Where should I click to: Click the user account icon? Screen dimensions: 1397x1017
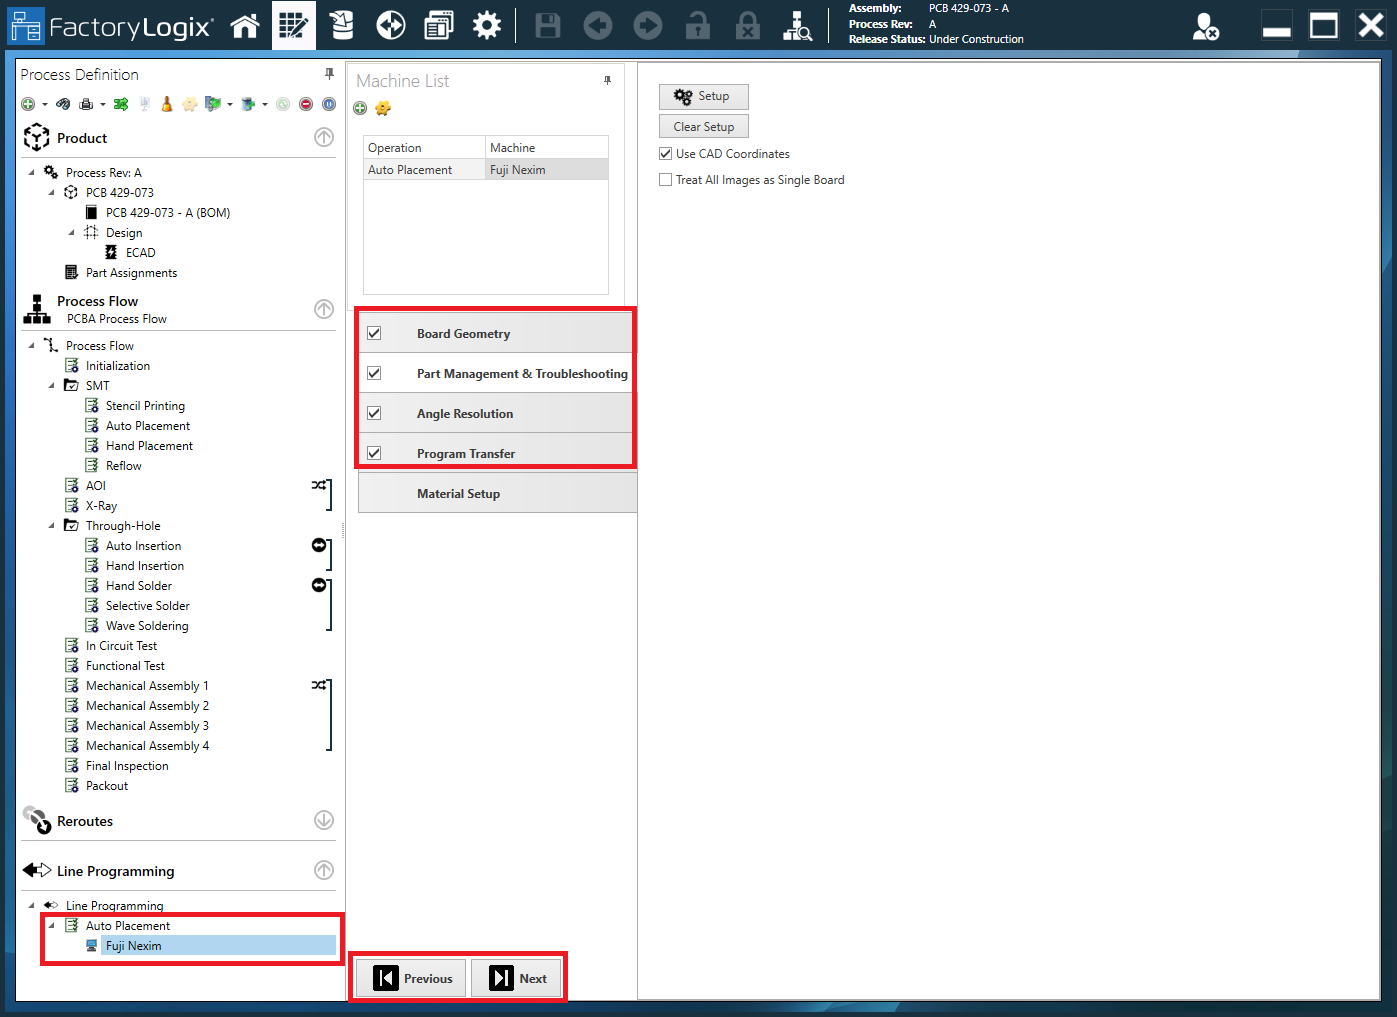click(x=1205, y=27)
